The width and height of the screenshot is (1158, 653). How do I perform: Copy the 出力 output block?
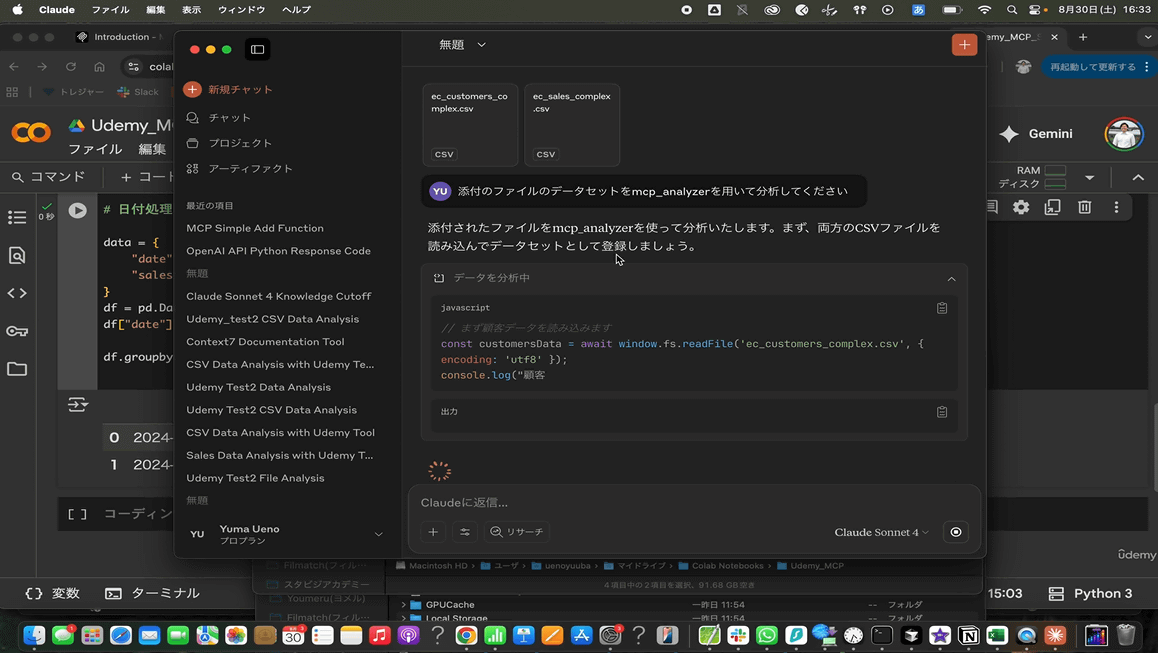pos(941,412)
